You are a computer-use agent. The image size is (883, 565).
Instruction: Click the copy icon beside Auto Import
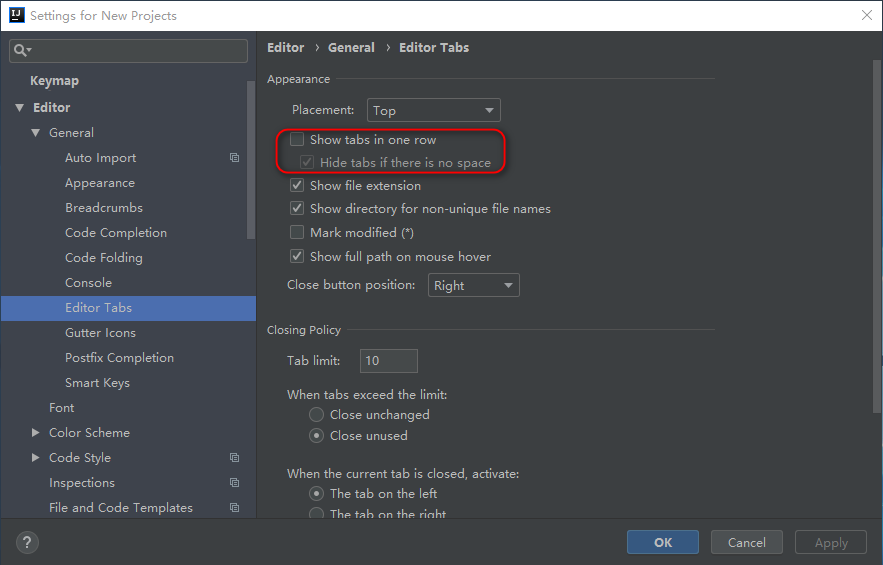[235, 158]
